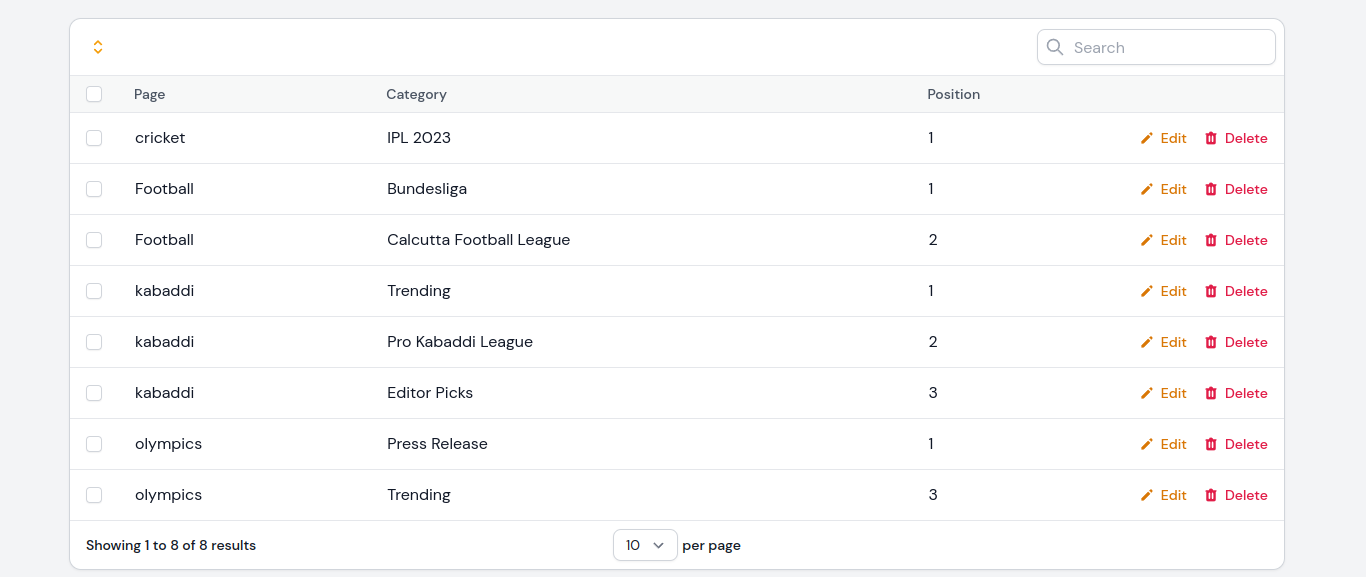This screenshot has width=1366, height=577.
Task: Open the per page count dropdown
Action: point(645,545)
